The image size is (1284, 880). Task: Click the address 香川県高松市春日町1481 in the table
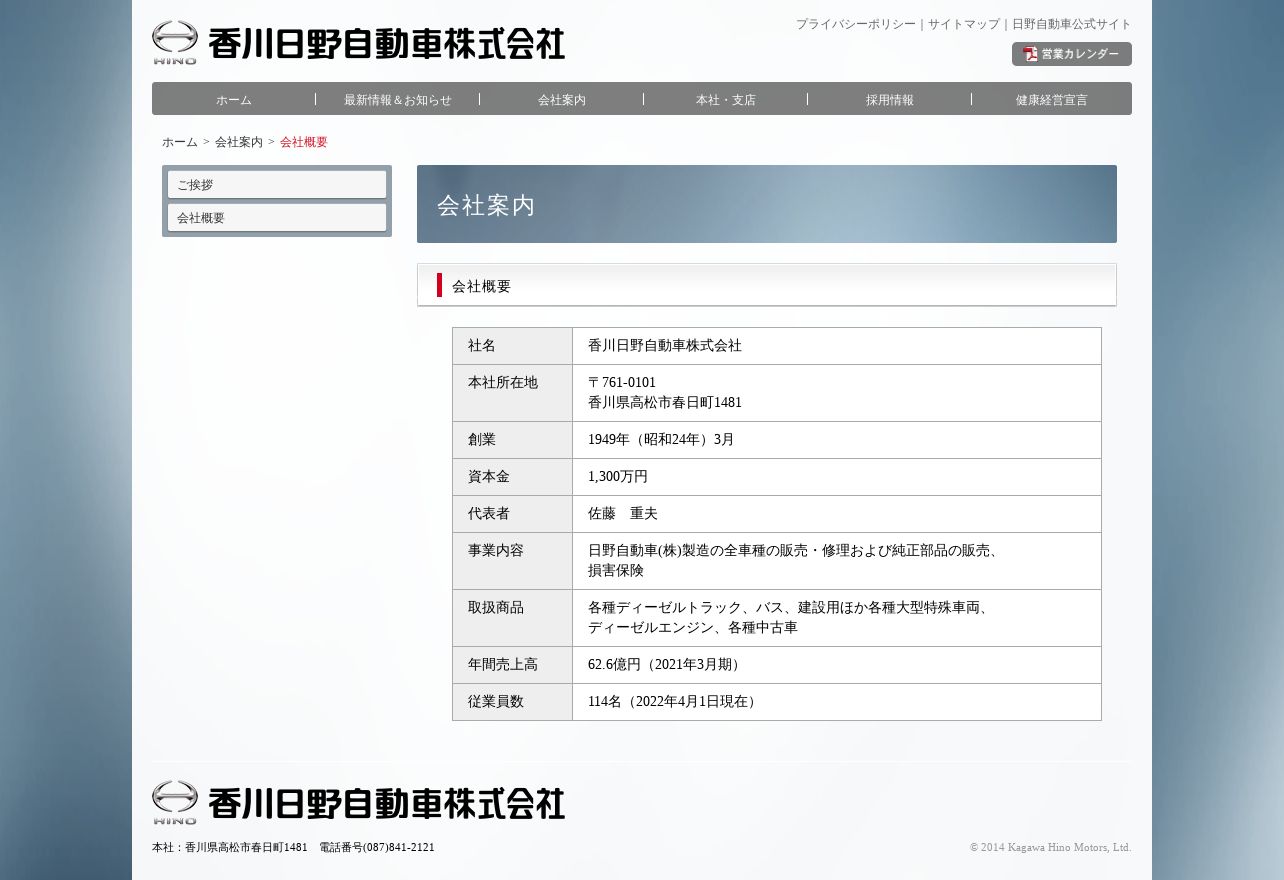665,403
